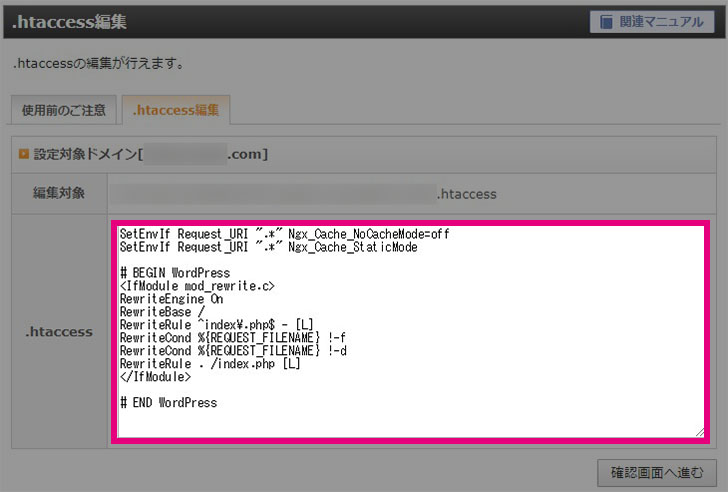The width and height of the screenshot is (728, 492).
Task: Click the 設定対象ドメイン heading text
Action: [x=150, y=154]
